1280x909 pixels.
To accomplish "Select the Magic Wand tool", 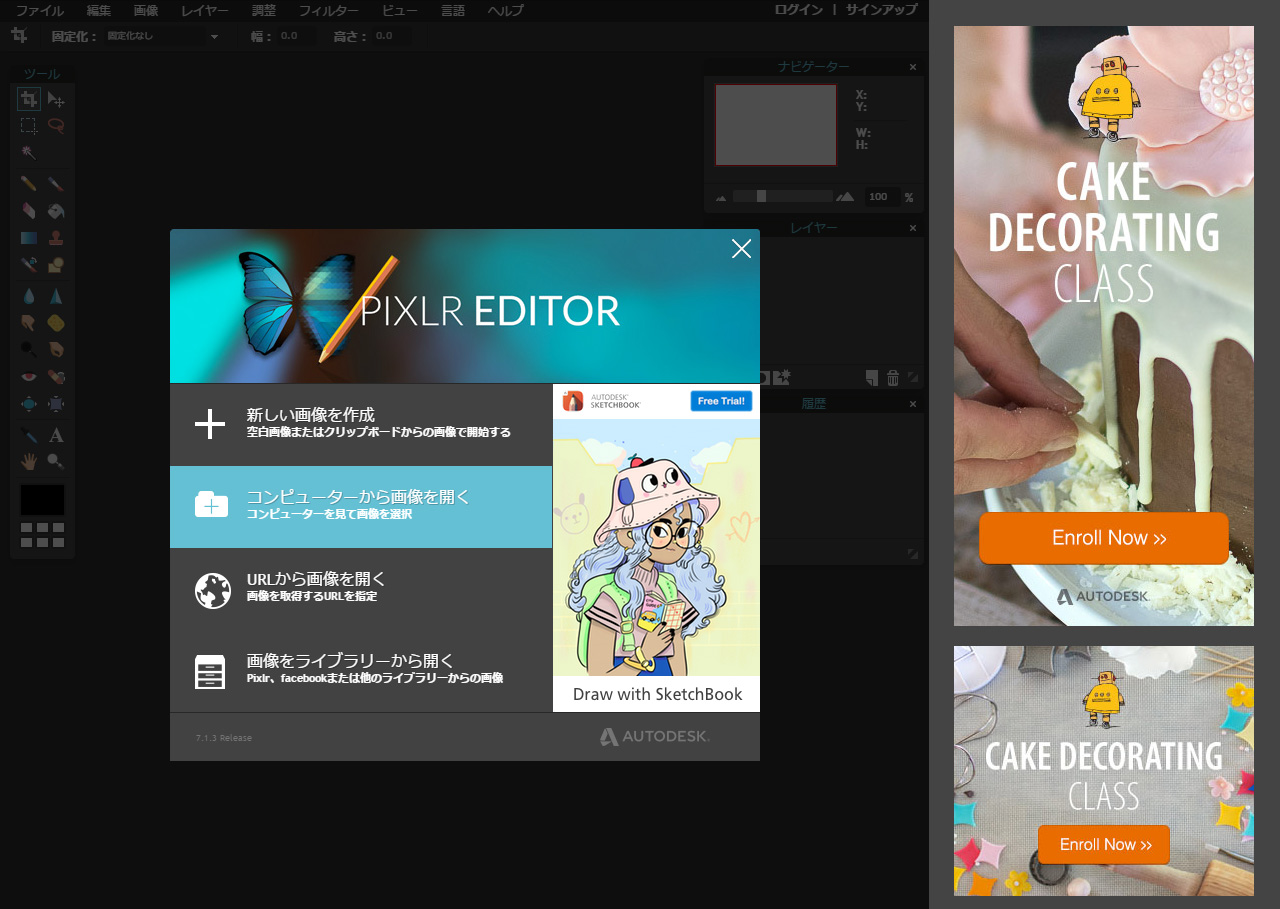I will (29, 153).
